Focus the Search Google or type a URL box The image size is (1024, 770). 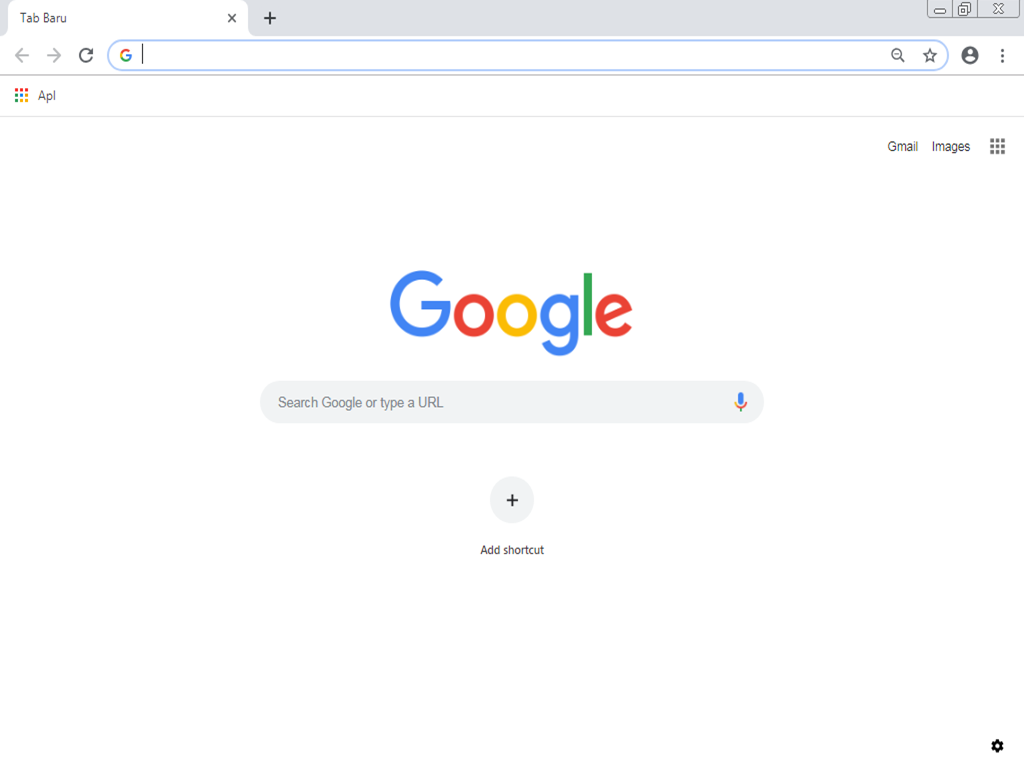pyautogui.click(x=512, y=402)
